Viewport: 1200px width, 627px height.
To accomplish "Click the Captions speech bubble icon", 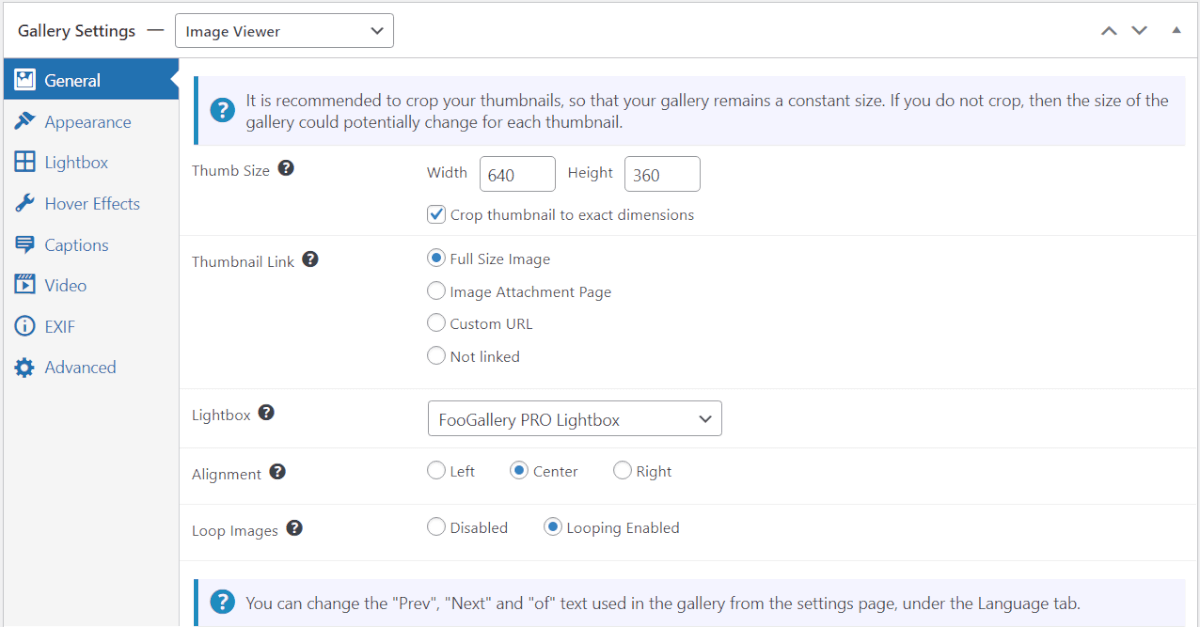I will pyautogui.click(x=25, y=245).
